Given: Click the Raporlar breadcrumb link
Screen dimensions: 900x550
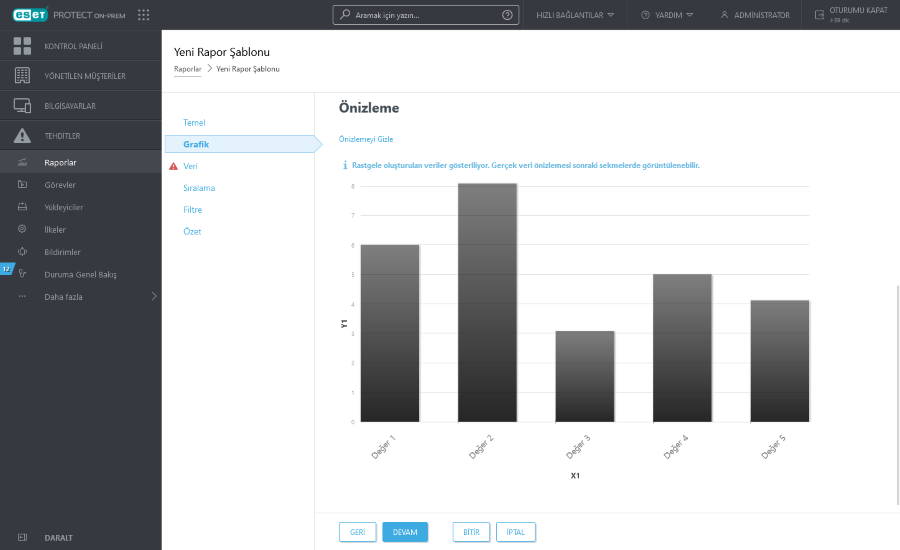Looking at the screenshot, I should coord(187,69).
